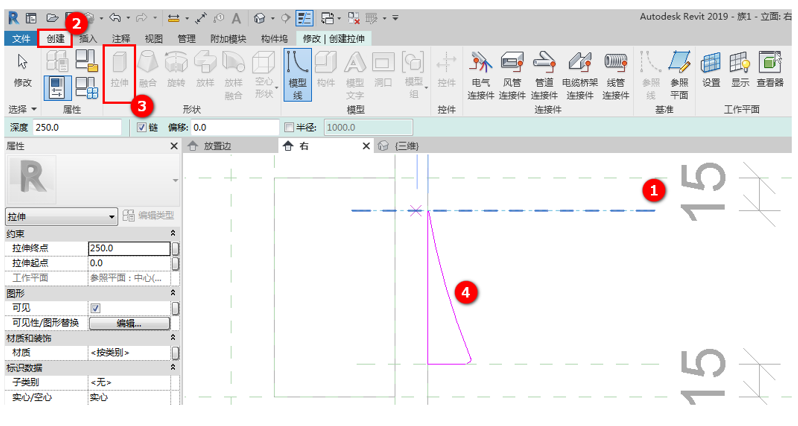Select the 模型线 (Model Line) tool
Image resolution: width=798 pixels, height=426 pixels.
point(298,75)
